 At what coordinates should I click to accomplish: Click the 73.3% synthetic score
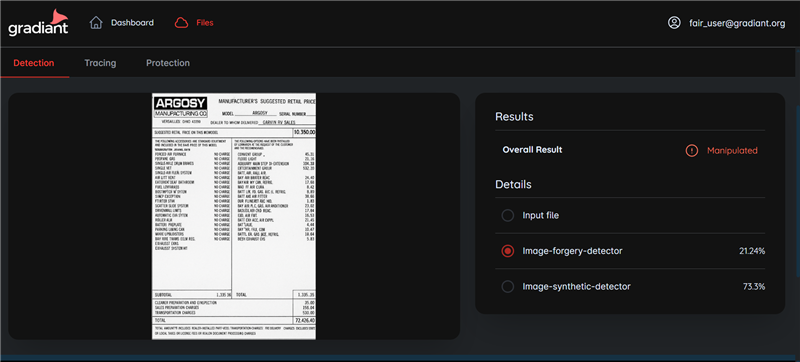coord(754,287)
